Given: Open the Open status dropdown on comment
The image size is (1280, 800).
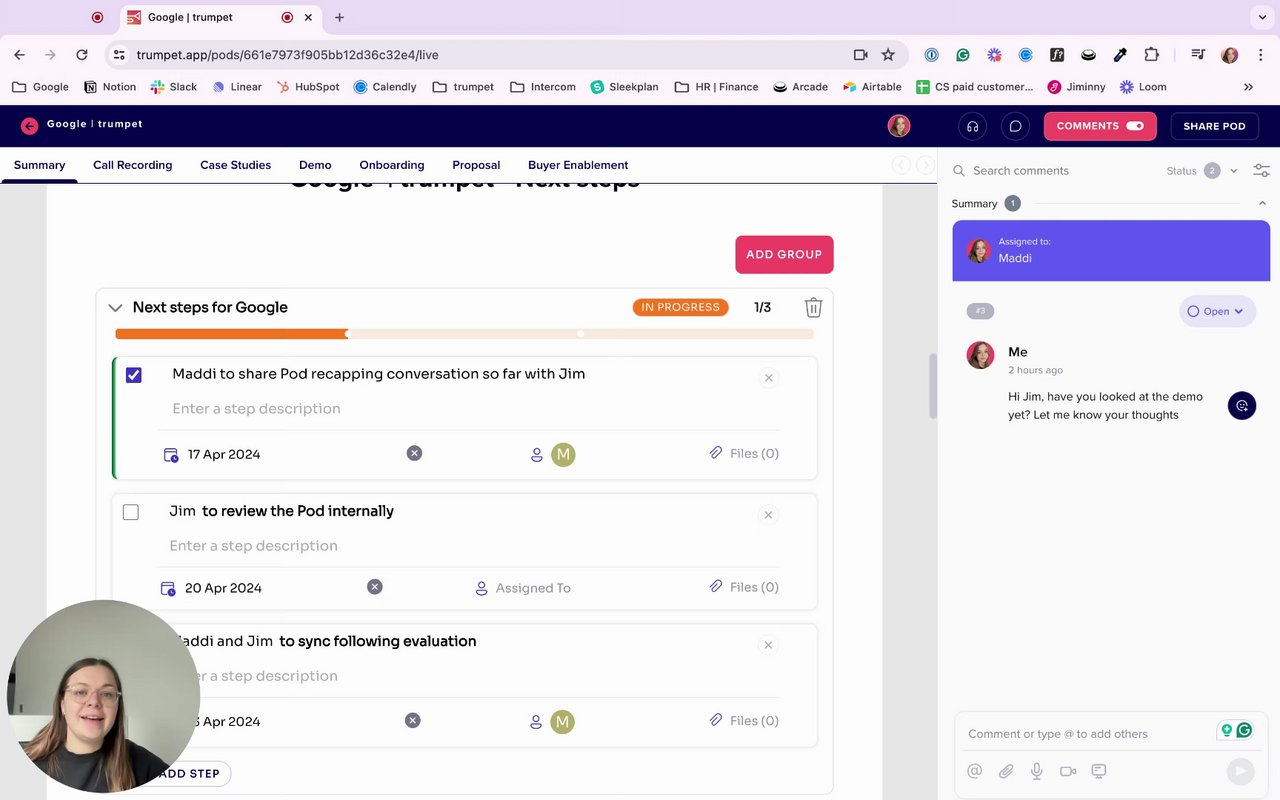Looking at the screenshot, I should 1217,311.
